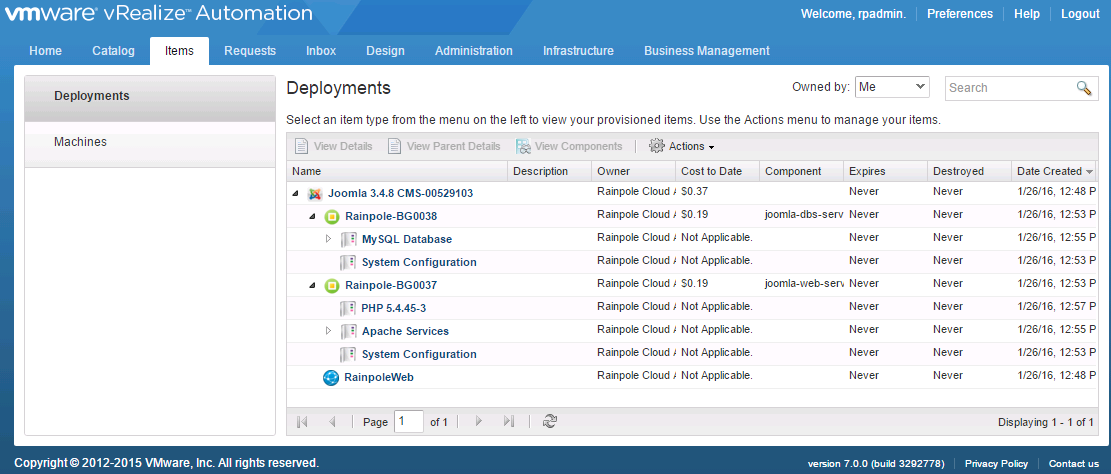Open the Catalog tab
Viewport: 1111px width, 474px height.
click(113, 51)
